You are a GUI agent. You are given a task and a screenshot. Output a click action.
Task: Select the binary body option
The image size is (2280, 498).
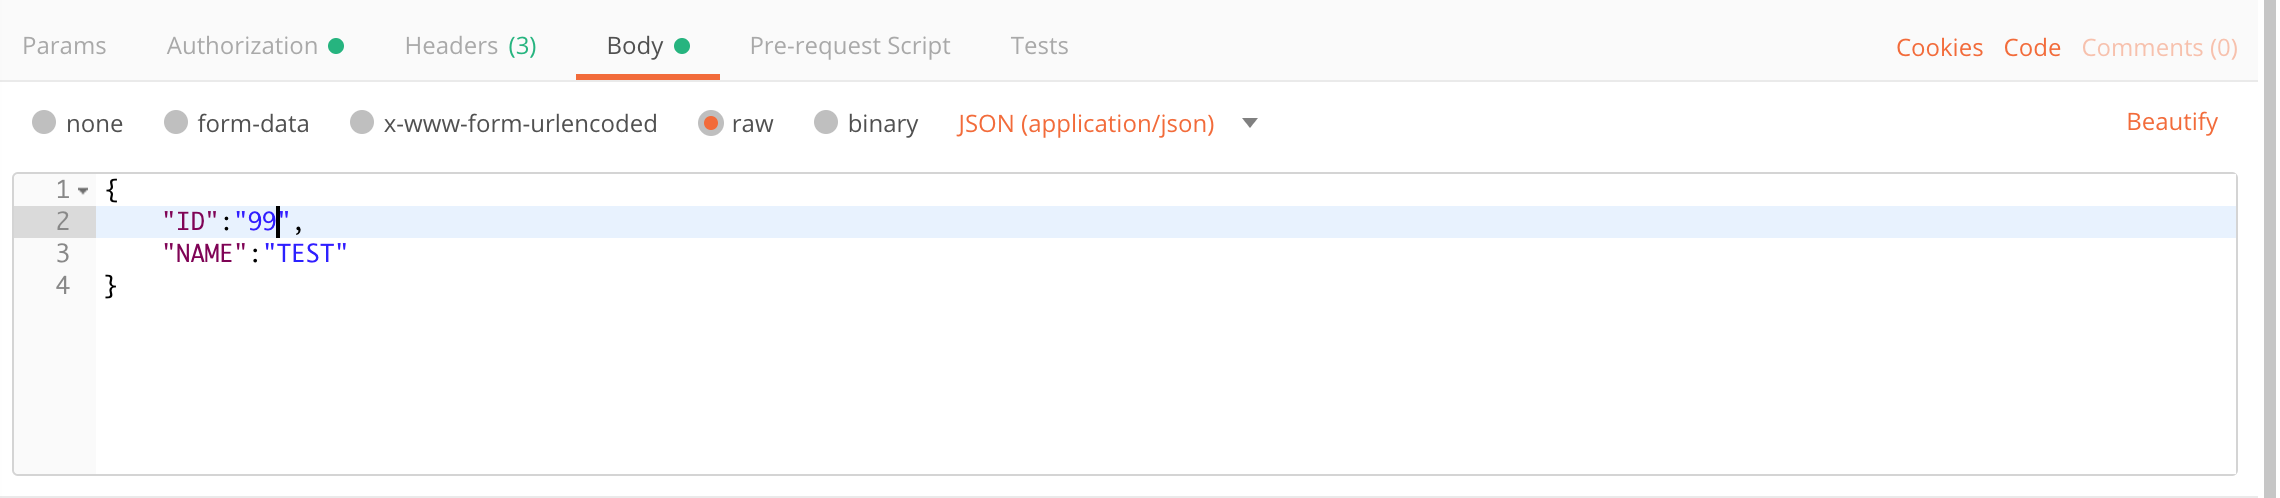pyautogui.click(x=826, y=122)
